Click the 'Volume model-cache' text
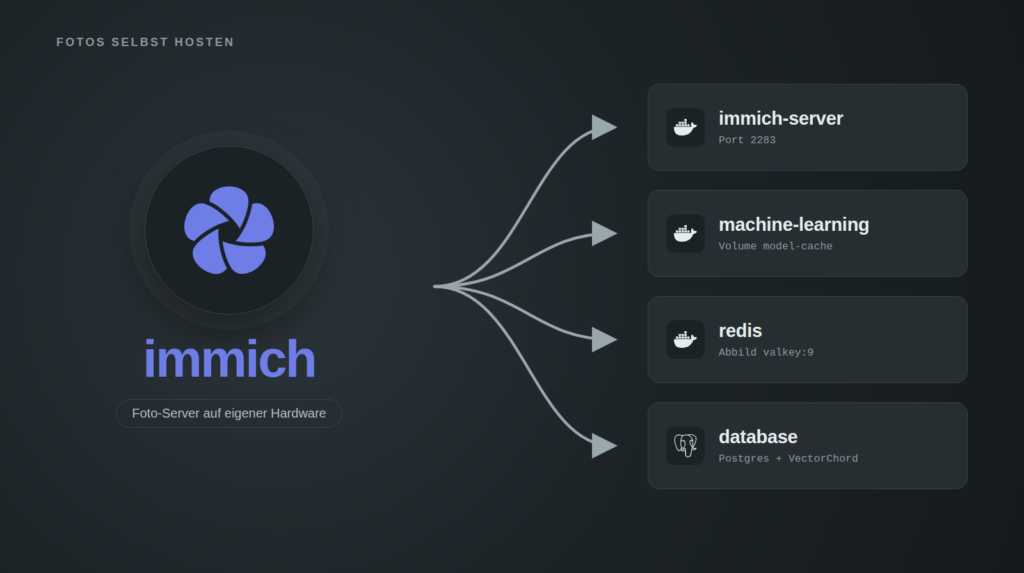The width and height of the screenshot is (1024, 573). [x=775, y=246]
